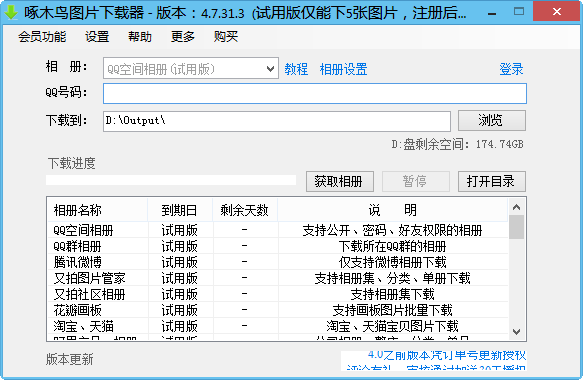The width and height of the screenshot is (583, 380).
Task: Open the 更多 menu
Action: tap(183, 36)
